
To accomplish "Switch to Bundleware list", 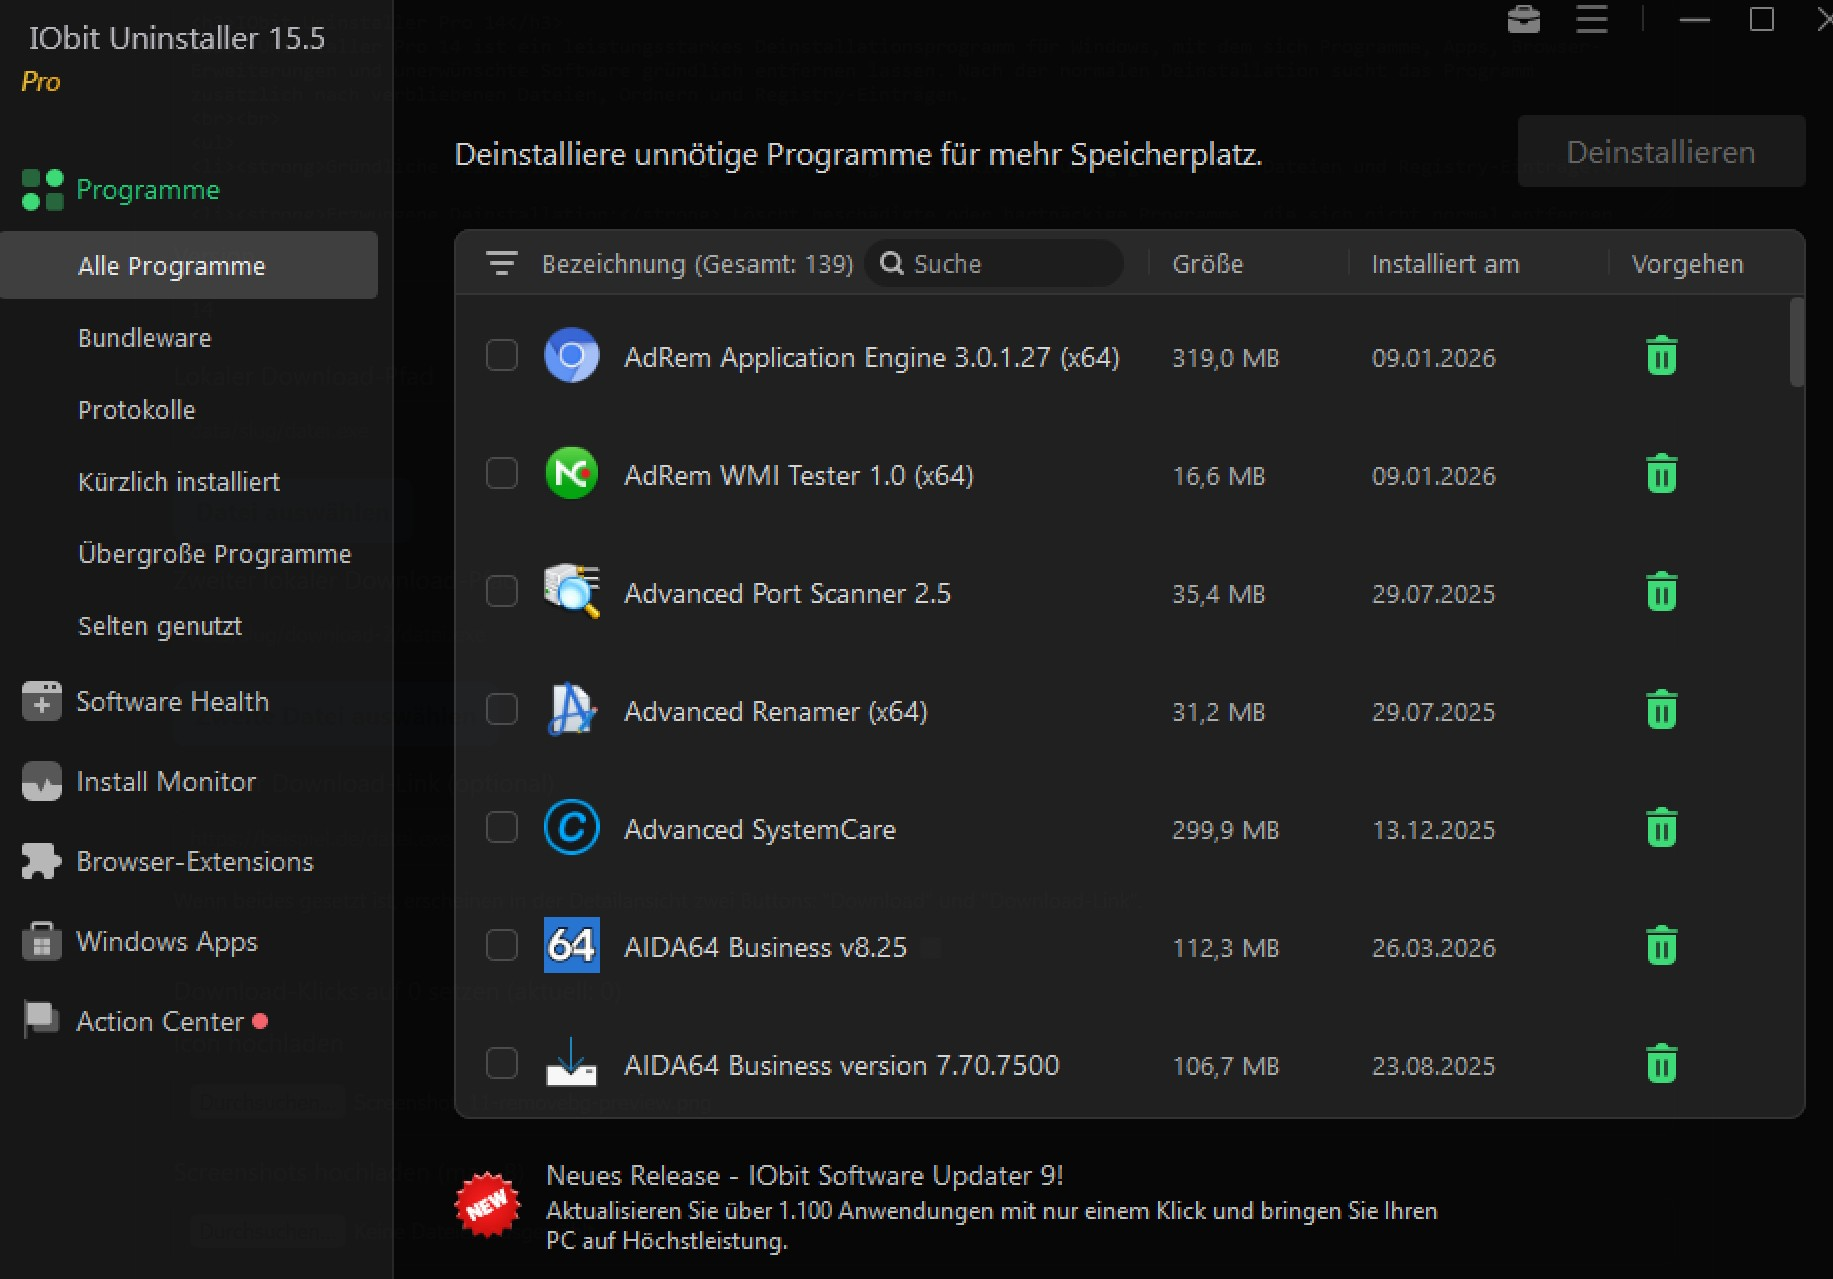I will pyautogui.click(x=144, y=338).
